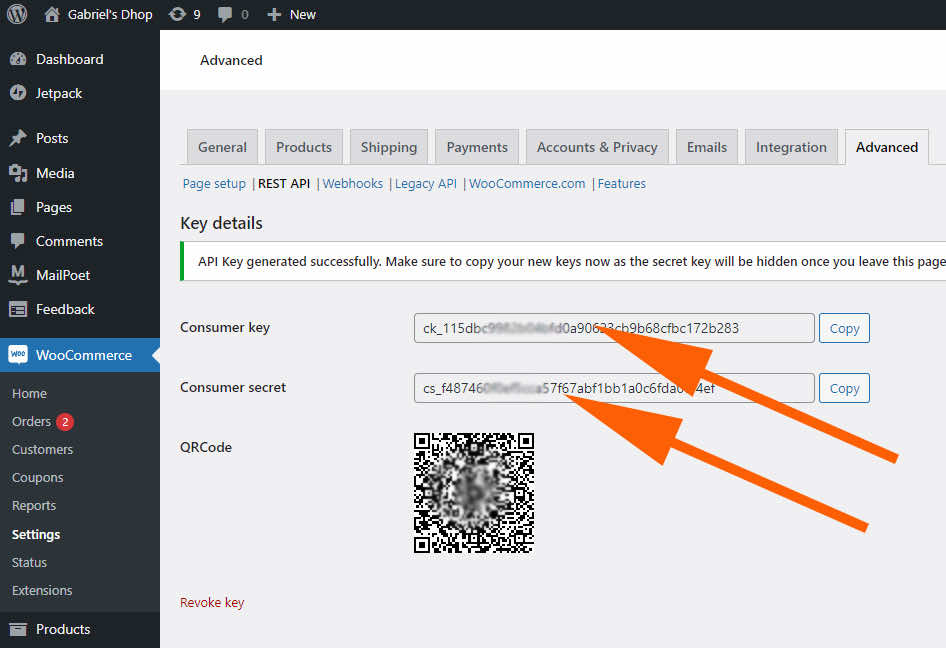Open Webhooks section link

pyautogui.click(x=352, y=183)
